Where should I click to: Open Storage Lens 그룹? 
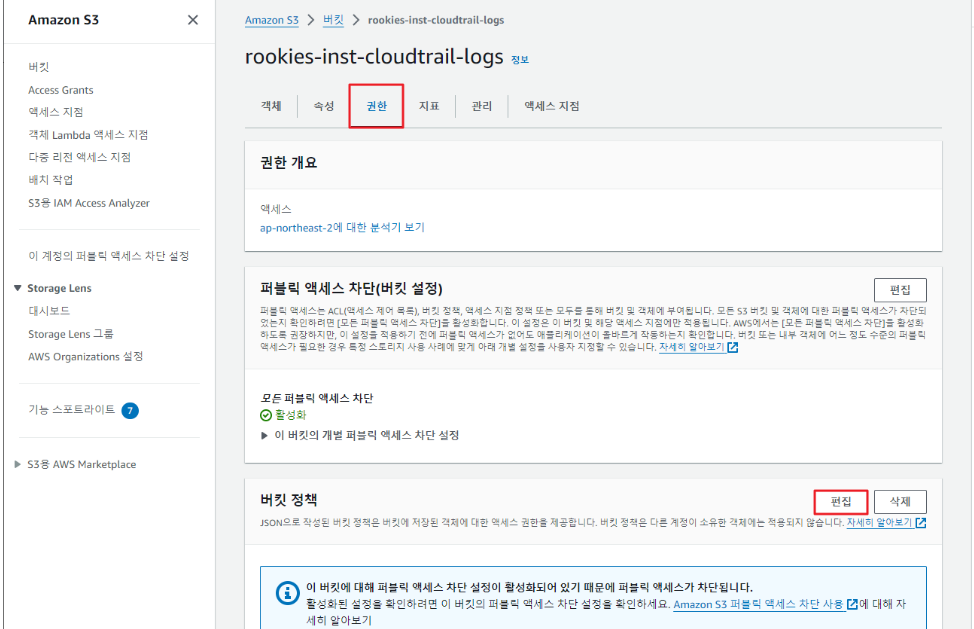click(71, 334)
